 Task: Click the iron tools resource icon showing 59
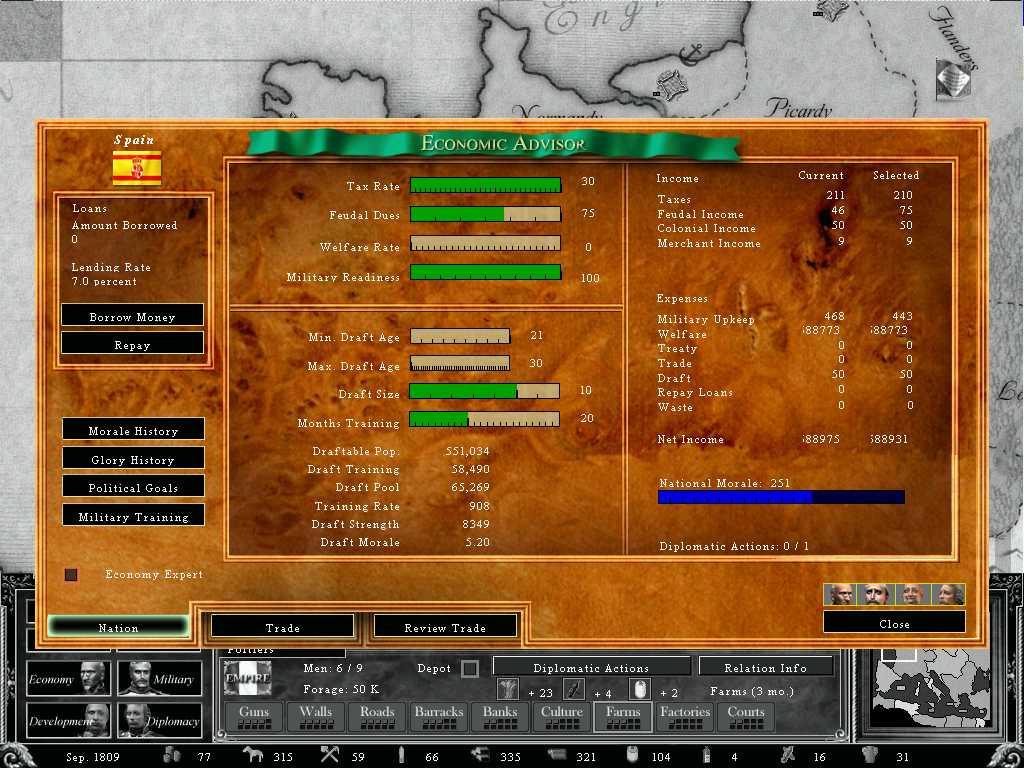point(330,755)
